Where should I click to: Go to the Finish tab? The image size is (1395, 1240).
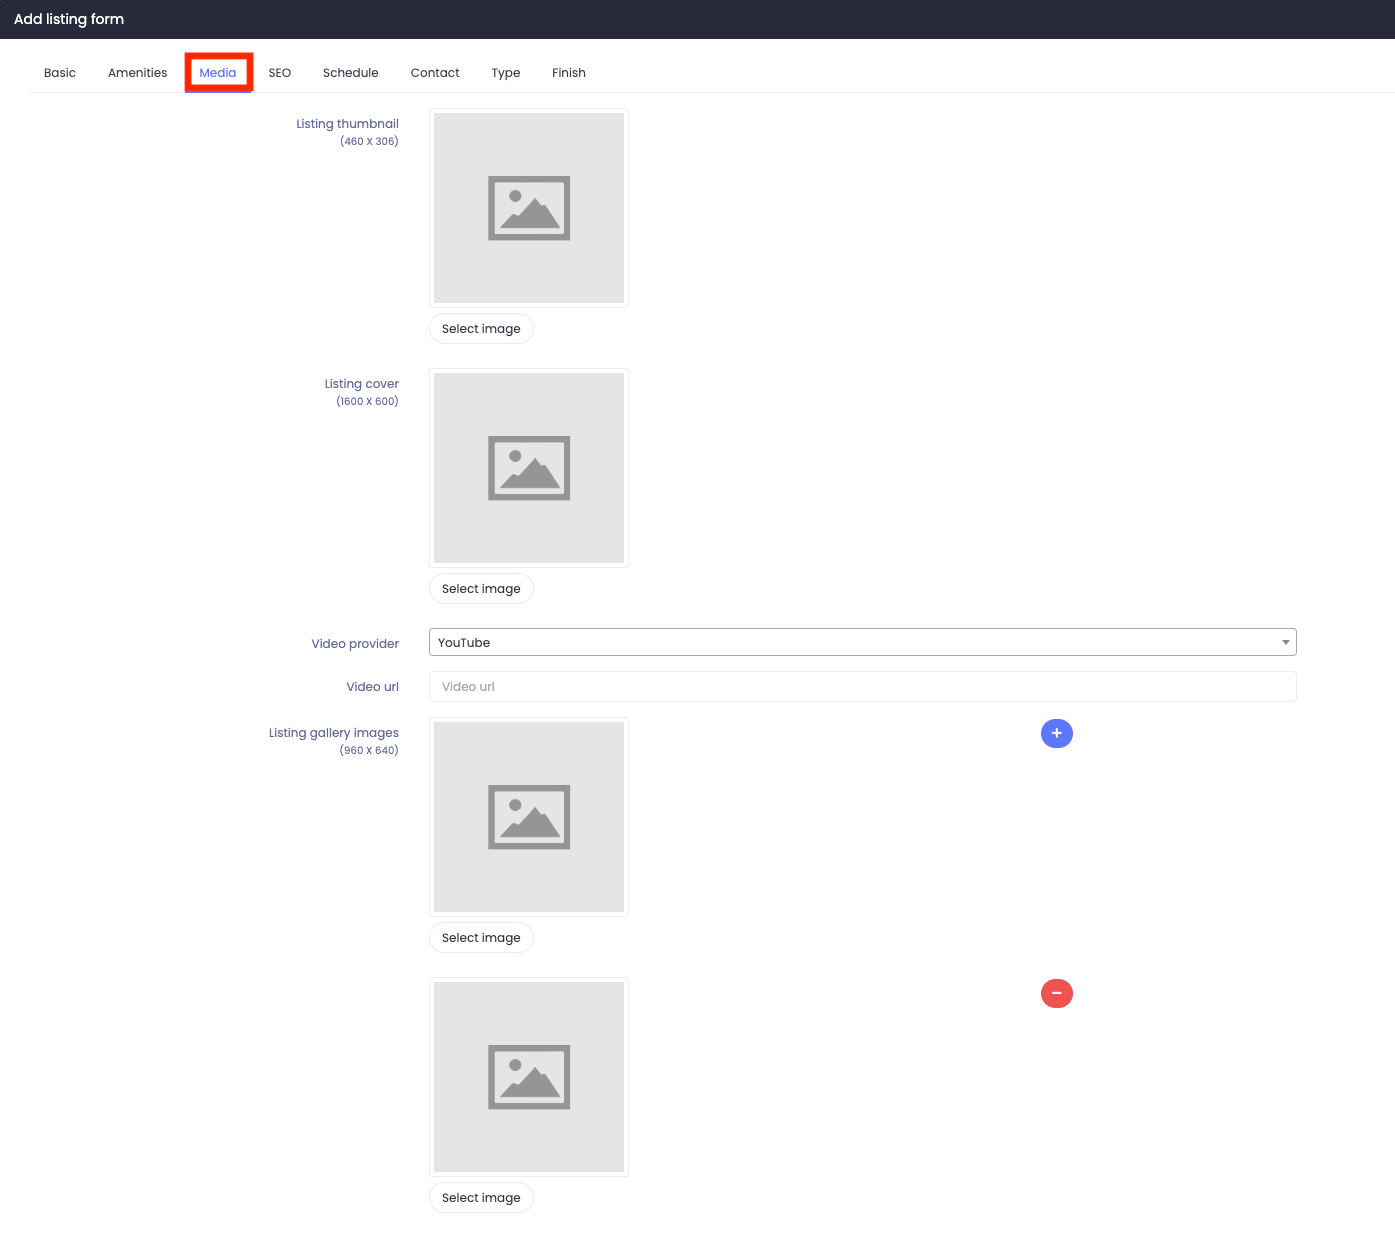(x=569, y=73)
